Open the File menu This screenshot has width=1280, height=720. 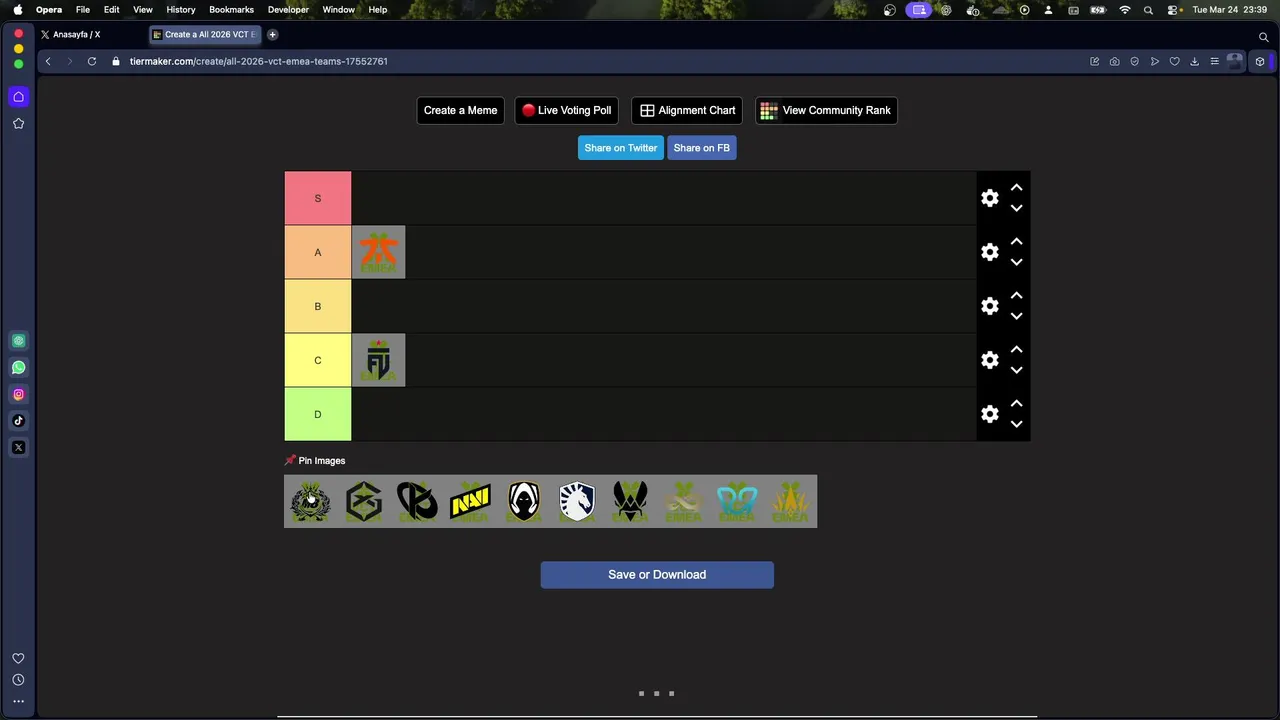click(83, 9)
